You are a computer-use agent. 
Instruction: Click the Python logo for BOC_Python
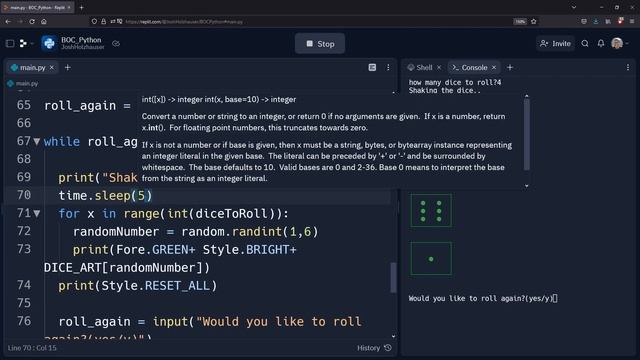(x=49, y=43)
